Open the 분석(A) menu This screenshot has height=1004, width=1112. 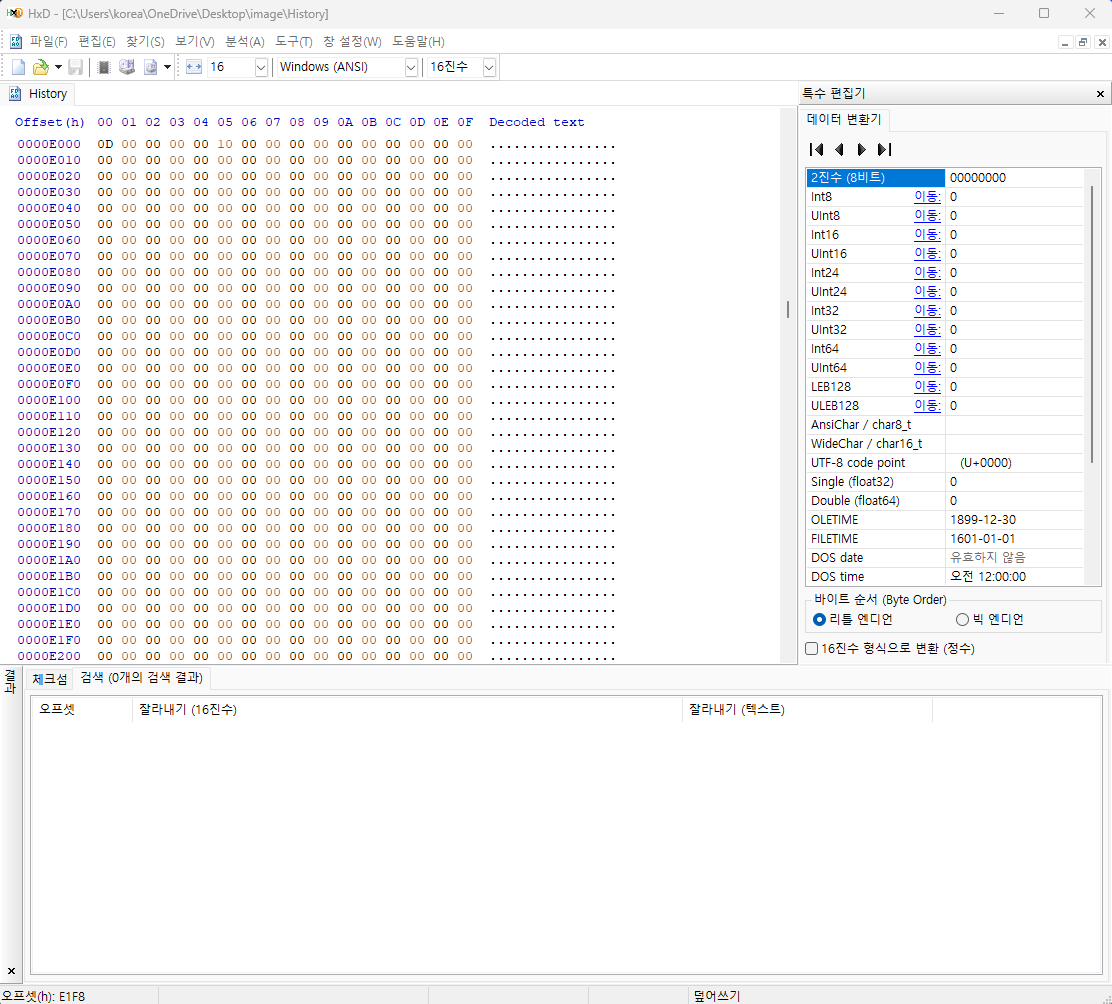coord(244,41)
